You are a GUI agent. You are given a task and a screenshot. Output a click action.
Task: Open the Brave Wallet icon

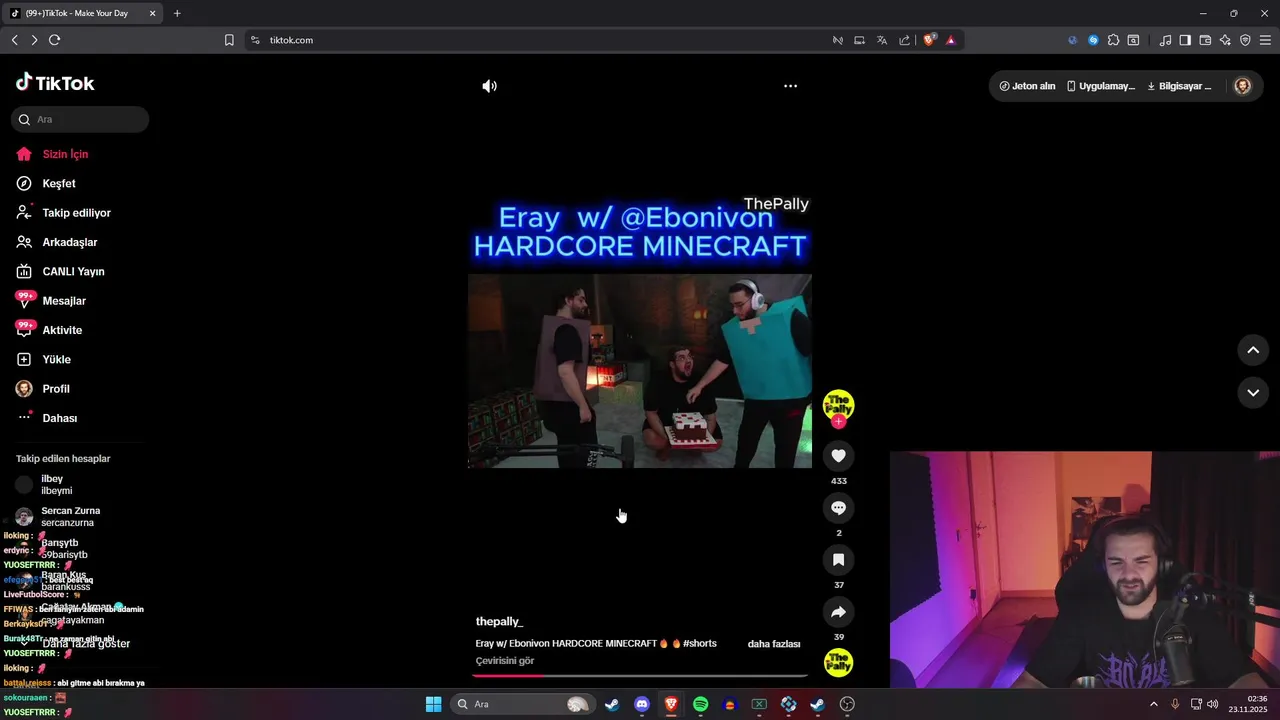[1205, 40]
